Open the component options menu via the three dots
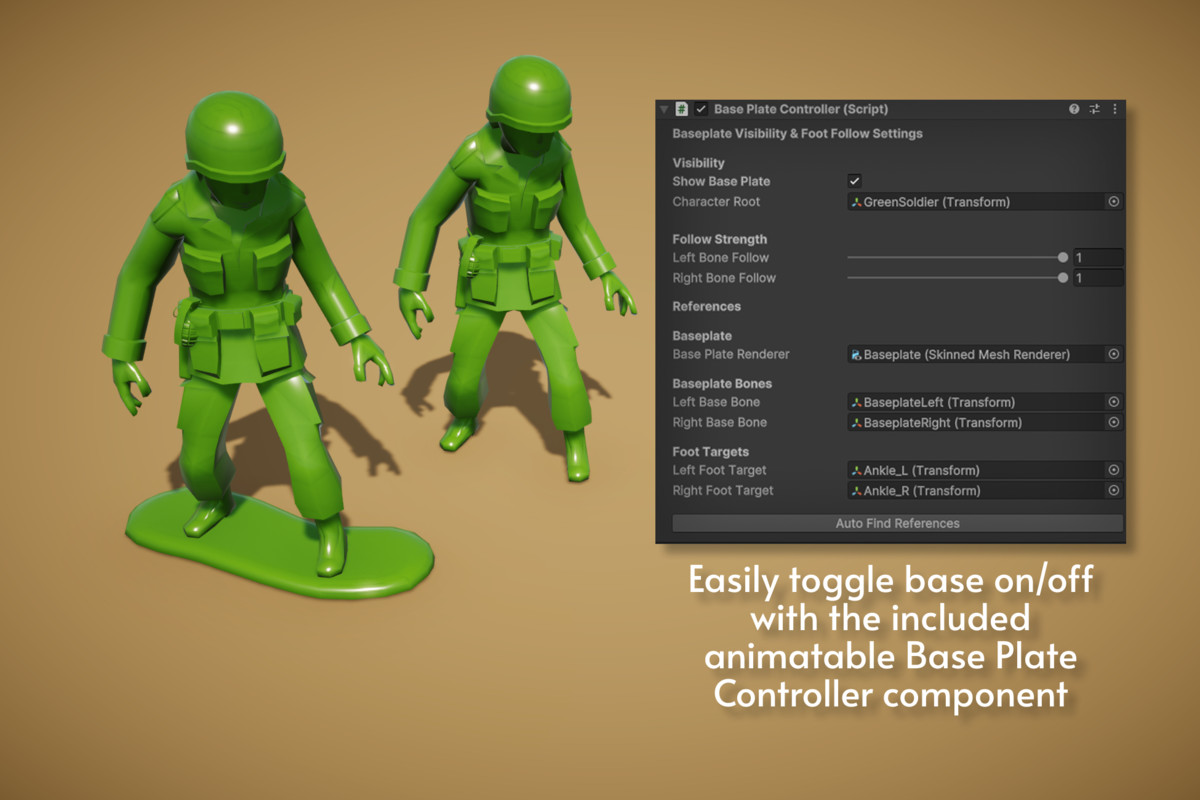Viewport: 1200px width, 800px height. [x=1114, y=109]
